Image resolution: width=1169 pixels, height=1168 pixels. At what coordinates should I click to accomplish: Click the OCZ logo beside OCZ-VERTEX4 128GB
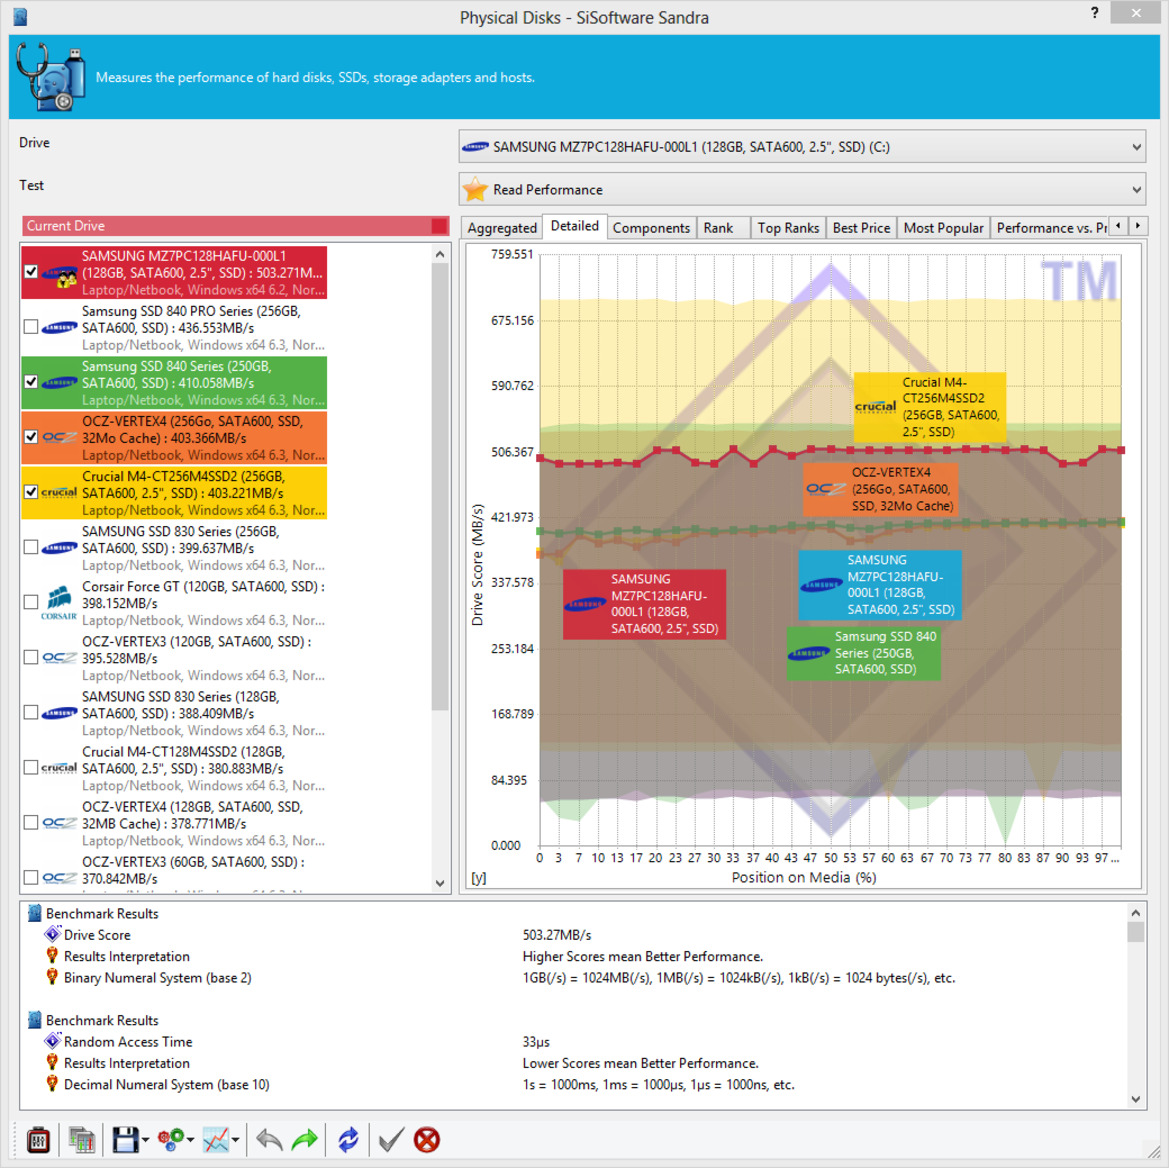[x=59, y=823]
